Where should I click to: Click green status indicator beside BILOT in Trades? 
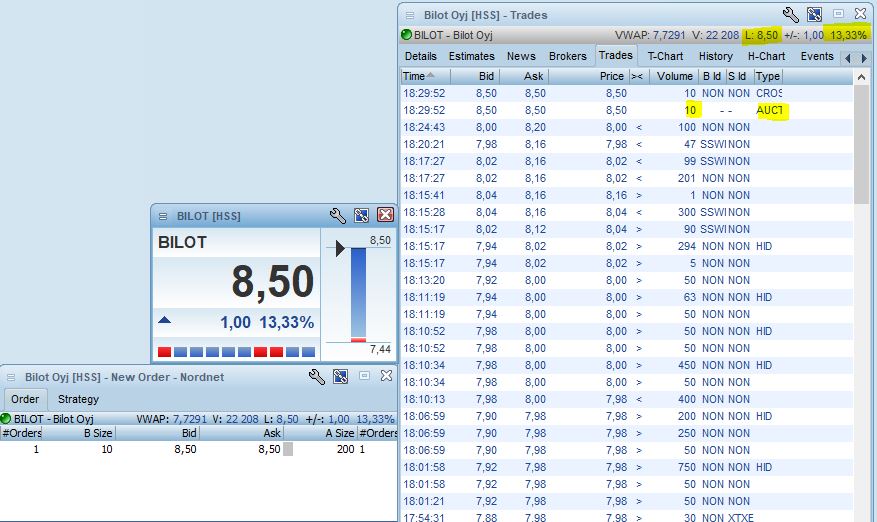pyautogui.click(x=407, y=35)
